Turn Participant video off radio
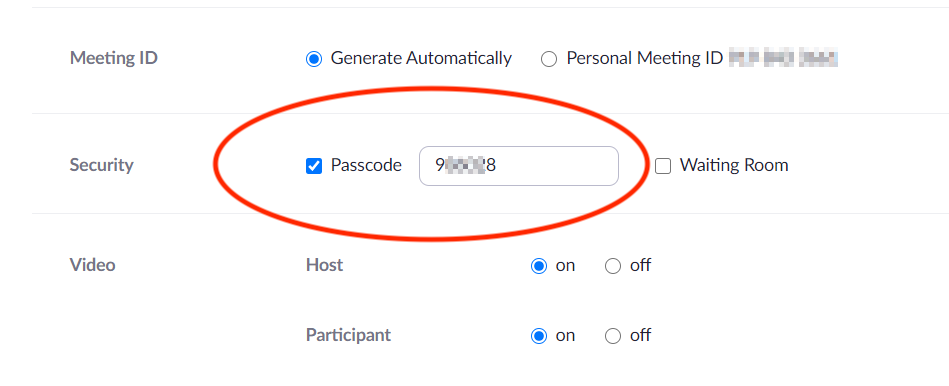The image size is (949, 386). pyautogui.click(x=613, y=336)
